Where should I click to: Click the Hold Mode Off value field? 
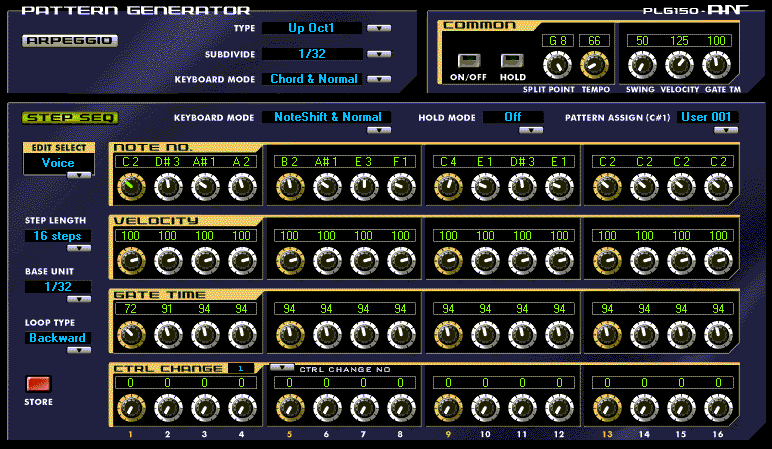point(513,117)
